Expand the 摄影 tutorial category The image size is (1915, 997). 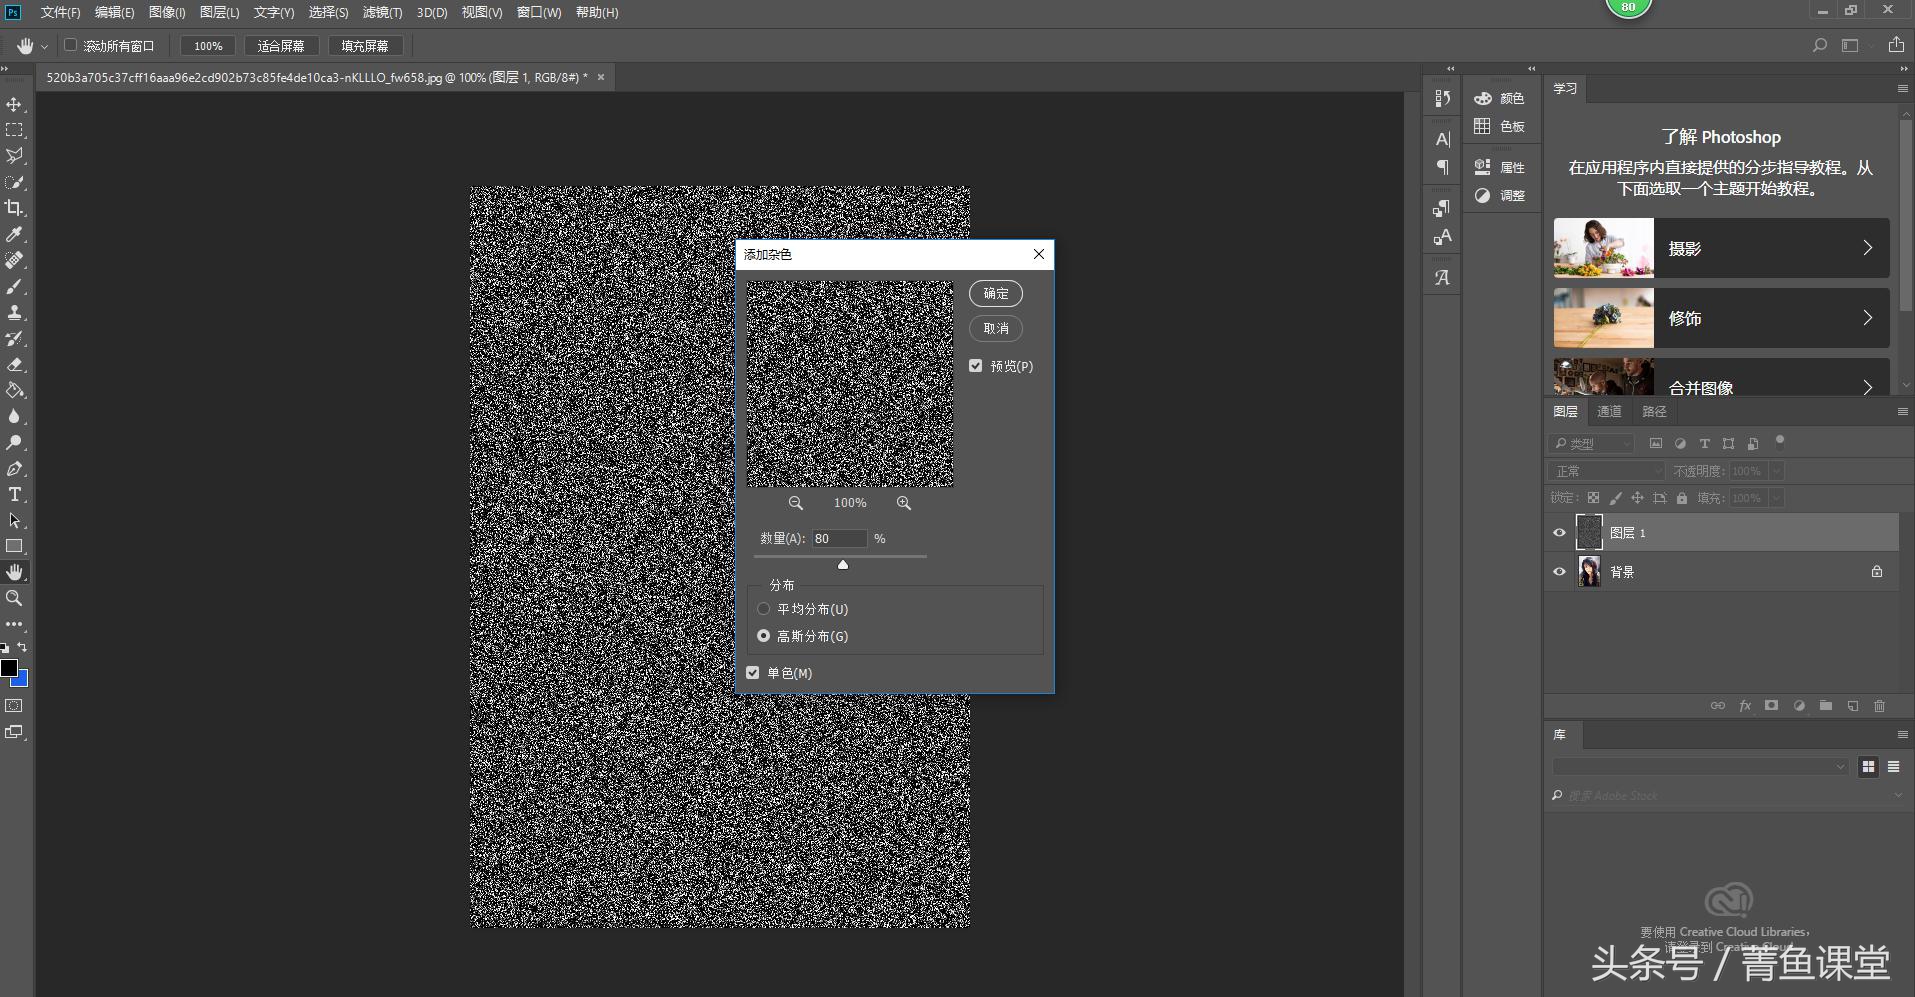click(x=1720, y=248)
